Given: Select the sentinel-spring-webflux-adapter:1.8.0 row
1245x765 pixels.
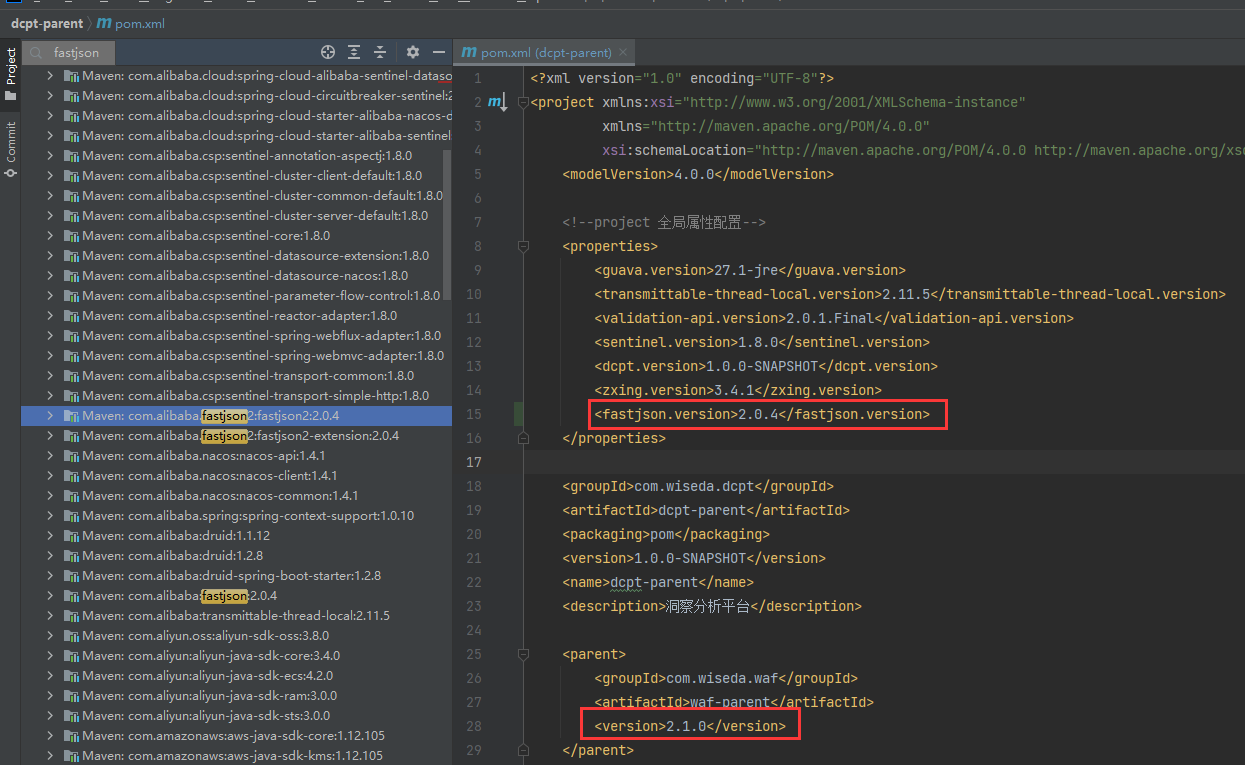Looking at the screenshot, I should tap(236, 336).
